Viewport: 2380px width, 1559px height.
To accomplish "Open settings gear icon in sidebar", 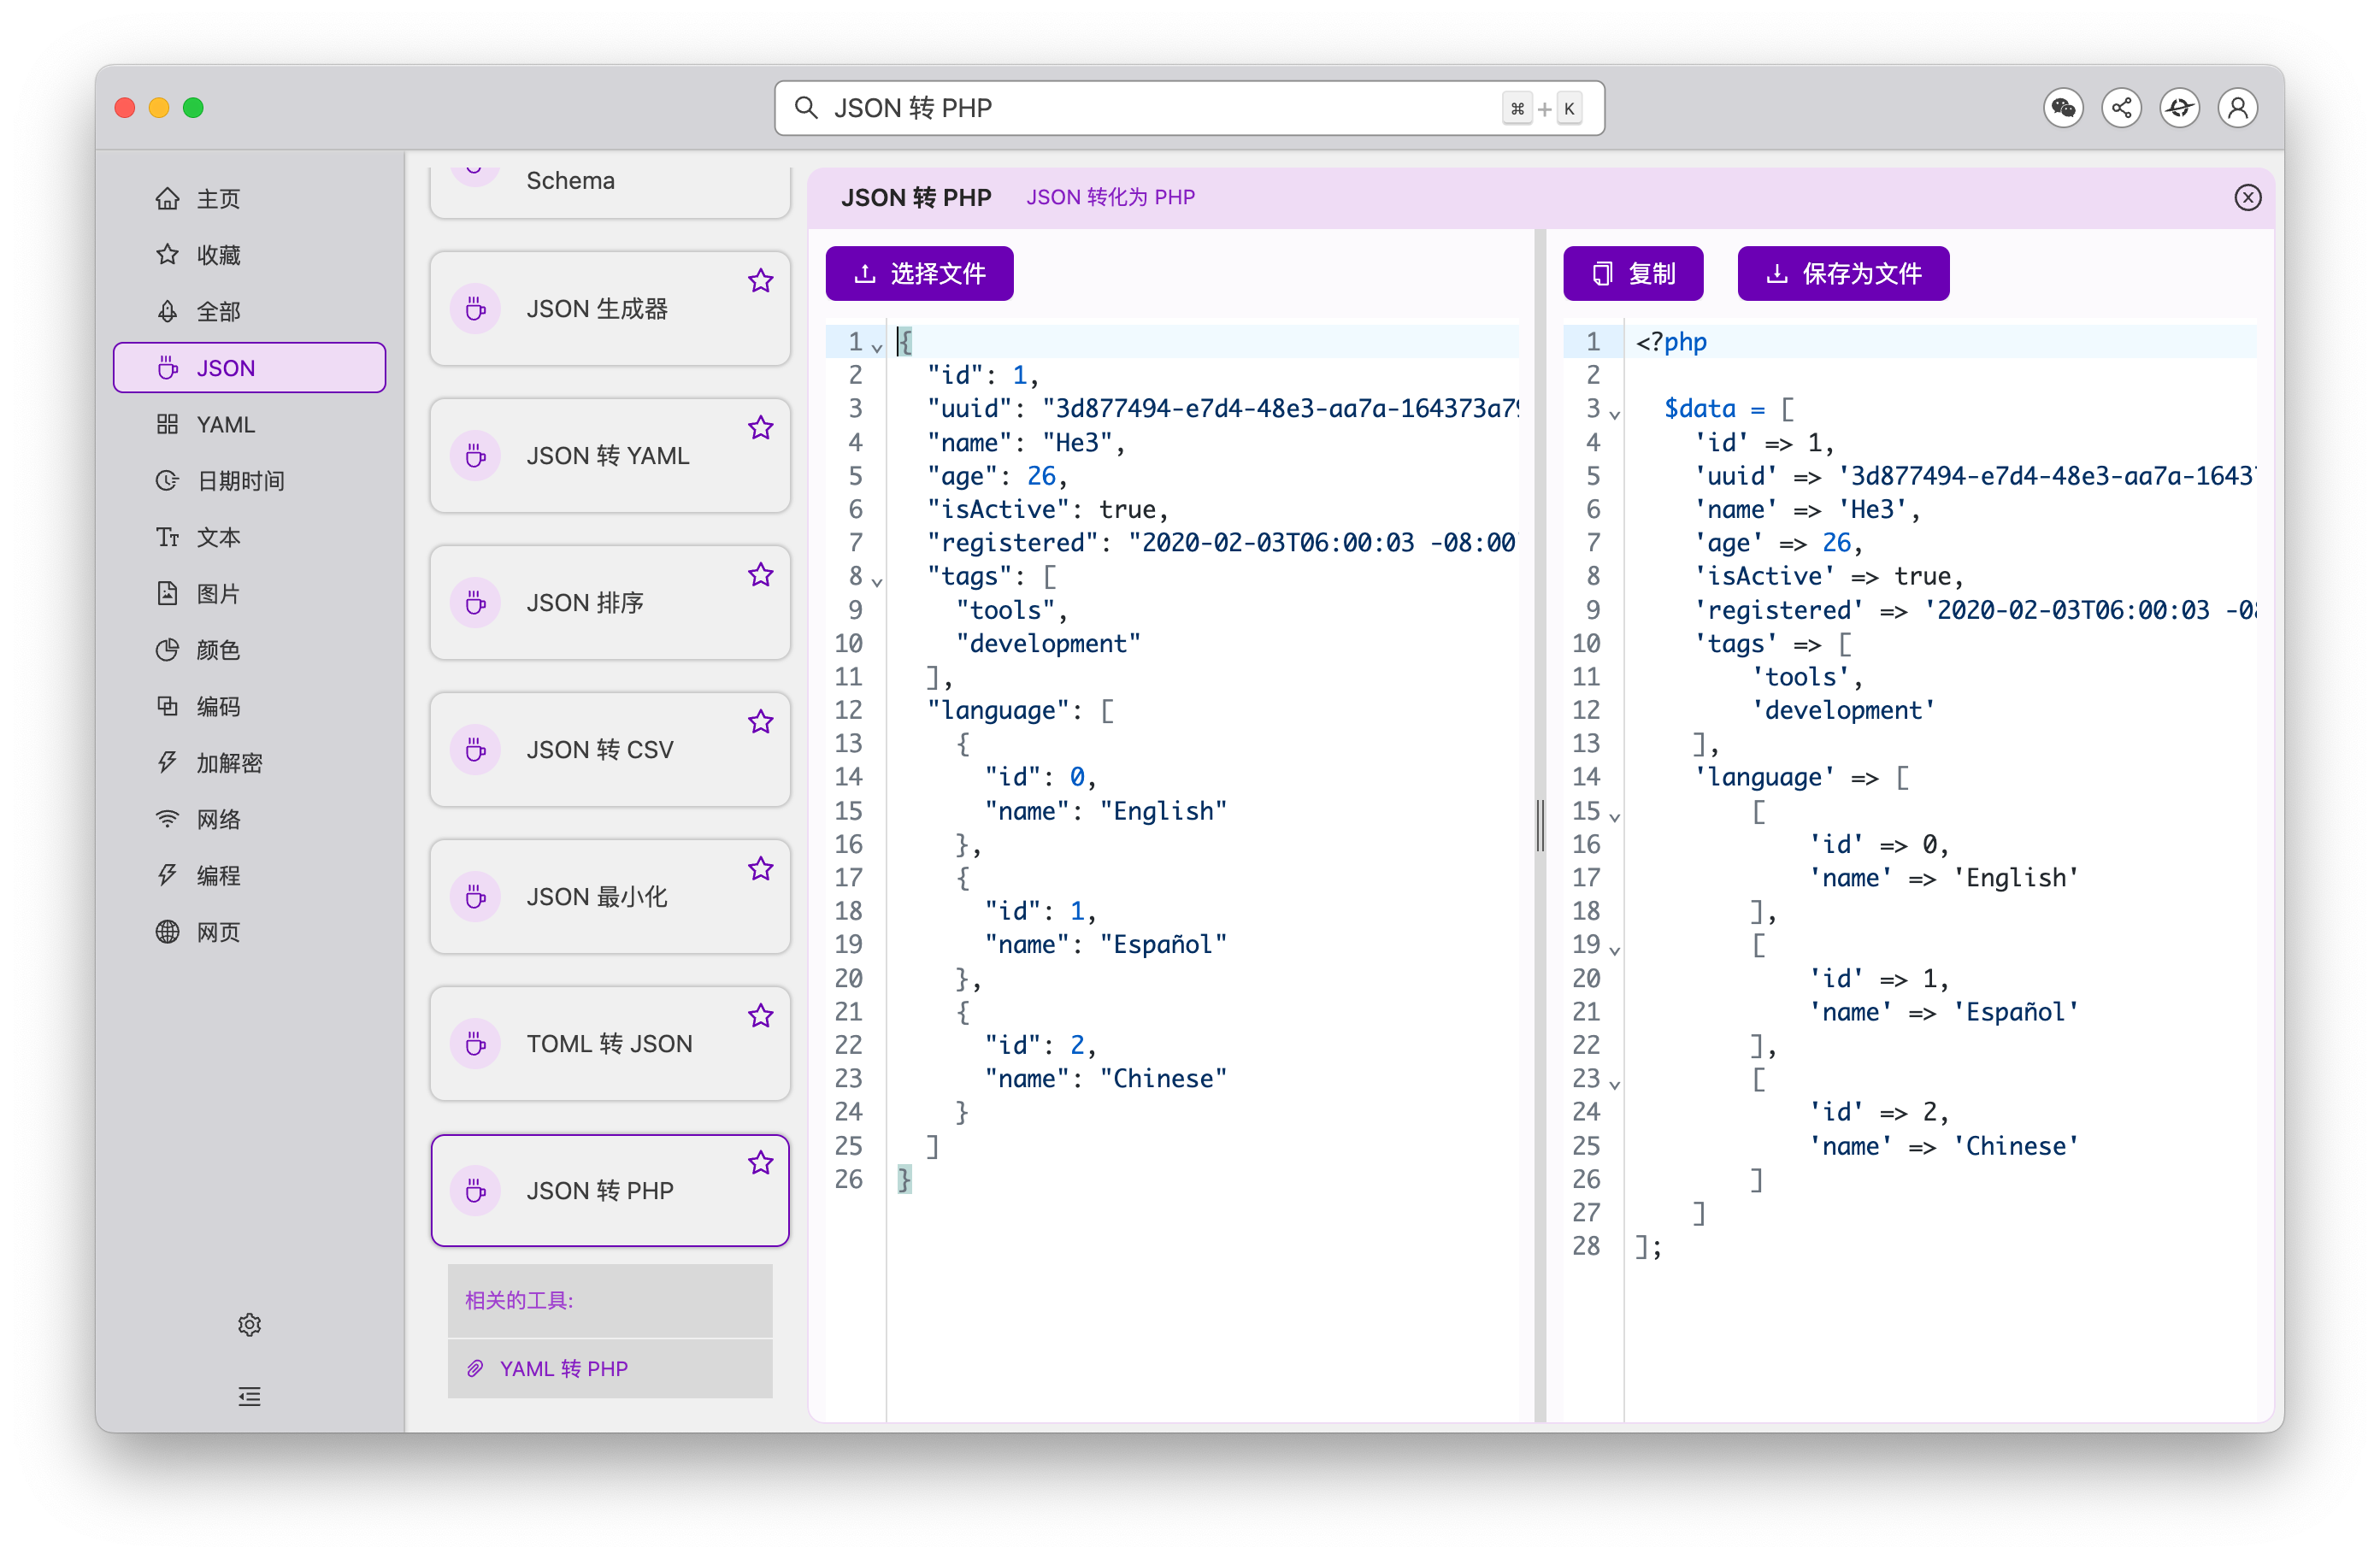I will 249,1324.
